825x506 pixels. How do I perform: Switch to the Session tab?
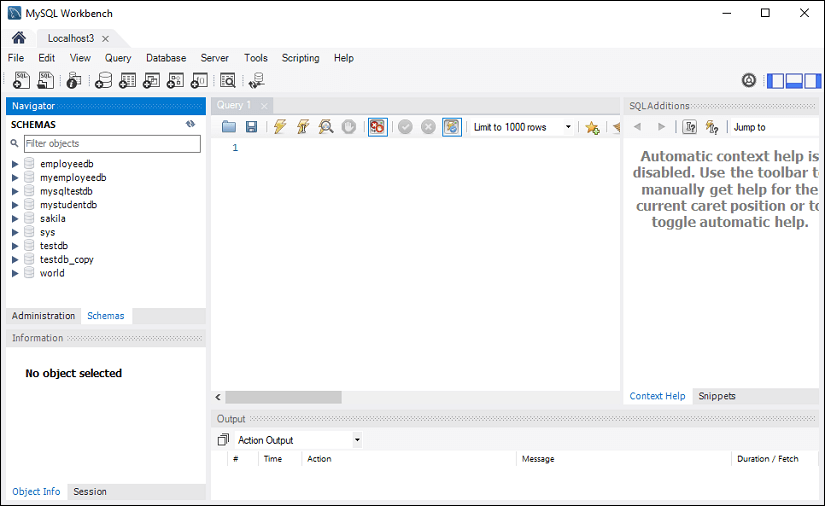(90, 492)
